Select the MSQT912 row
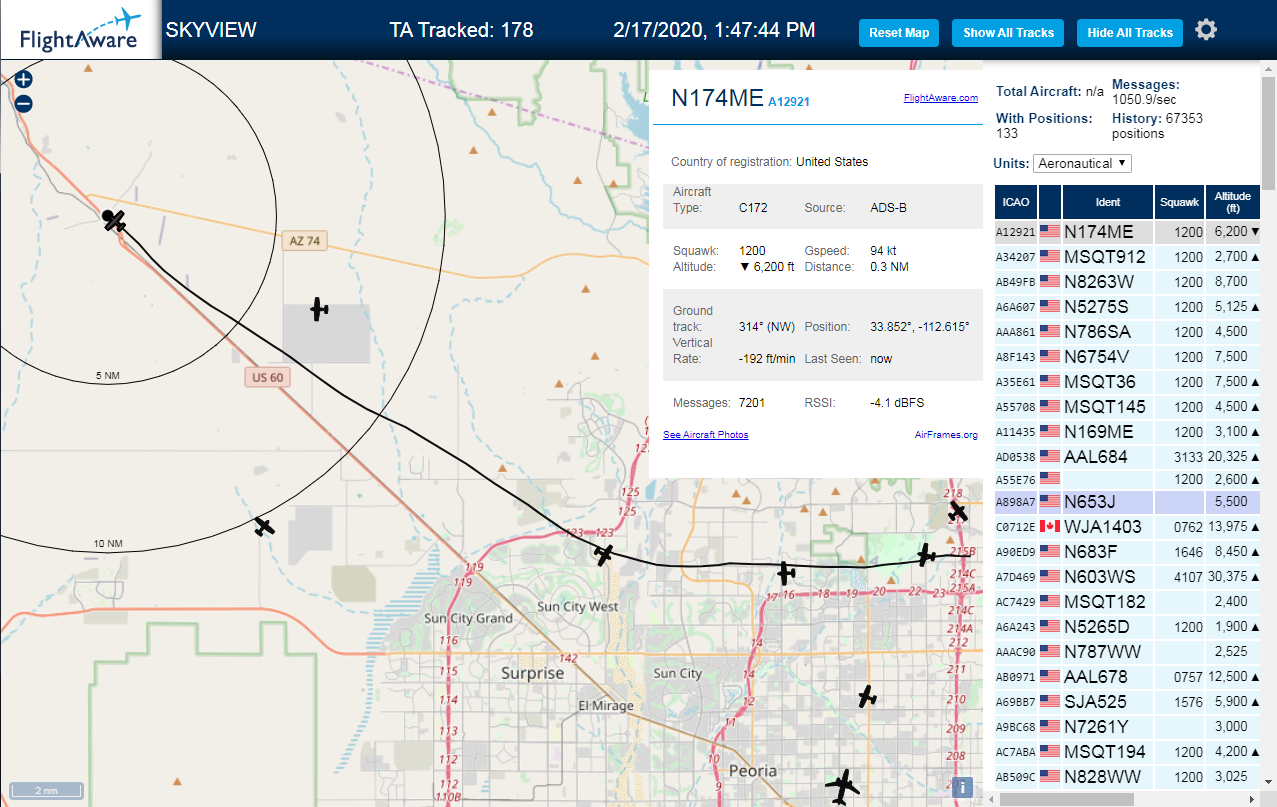Viewport: 1277px width, 807px height. click(1127, 257)
